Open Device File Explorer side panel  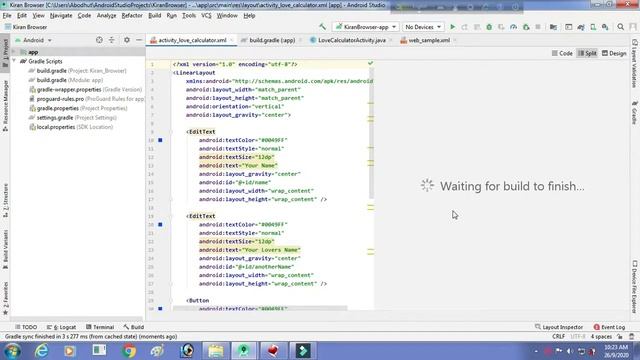tap(635, 287)
